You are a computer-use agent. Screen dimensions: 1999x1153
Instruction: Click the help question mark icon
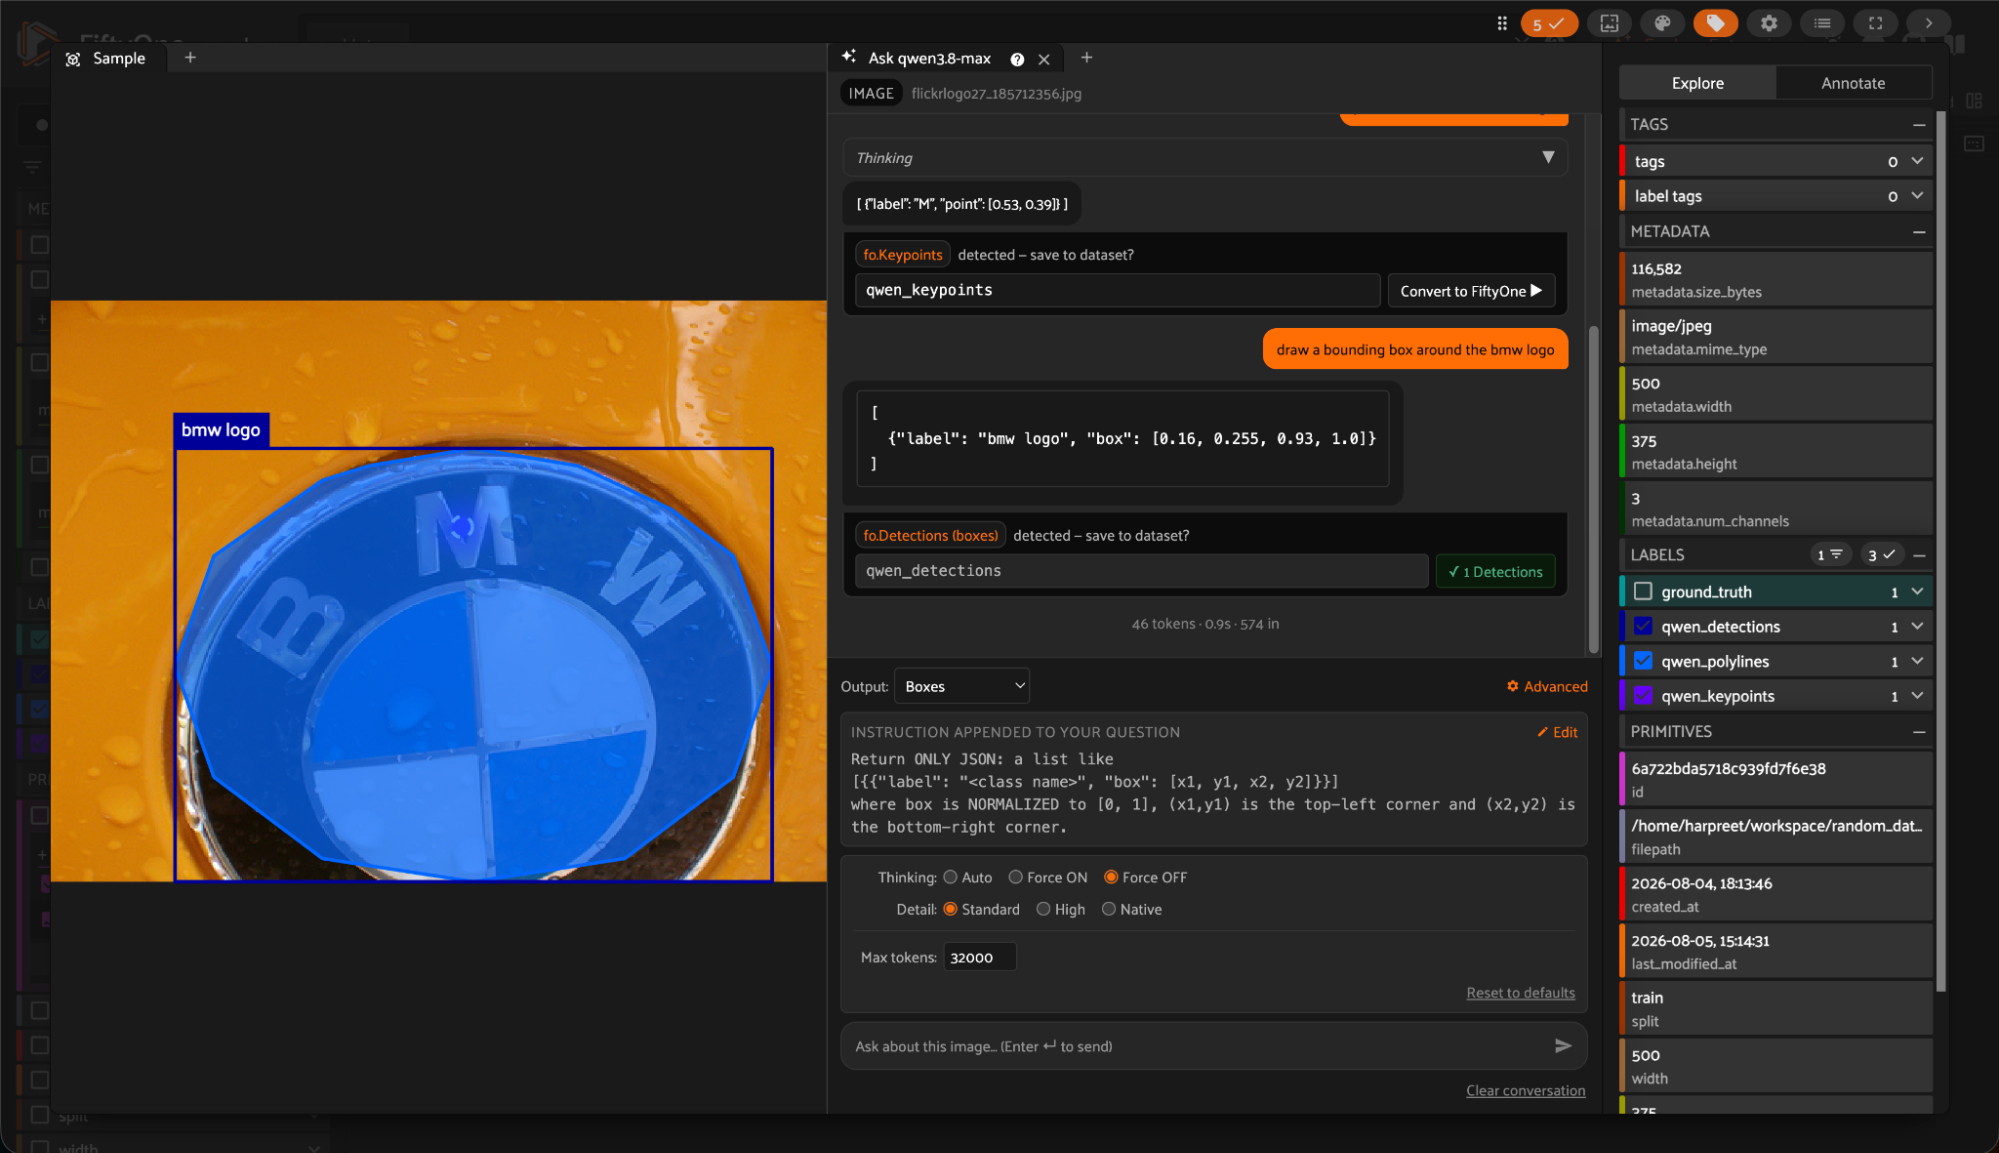pyautogui.click(x=1017, y=59)
